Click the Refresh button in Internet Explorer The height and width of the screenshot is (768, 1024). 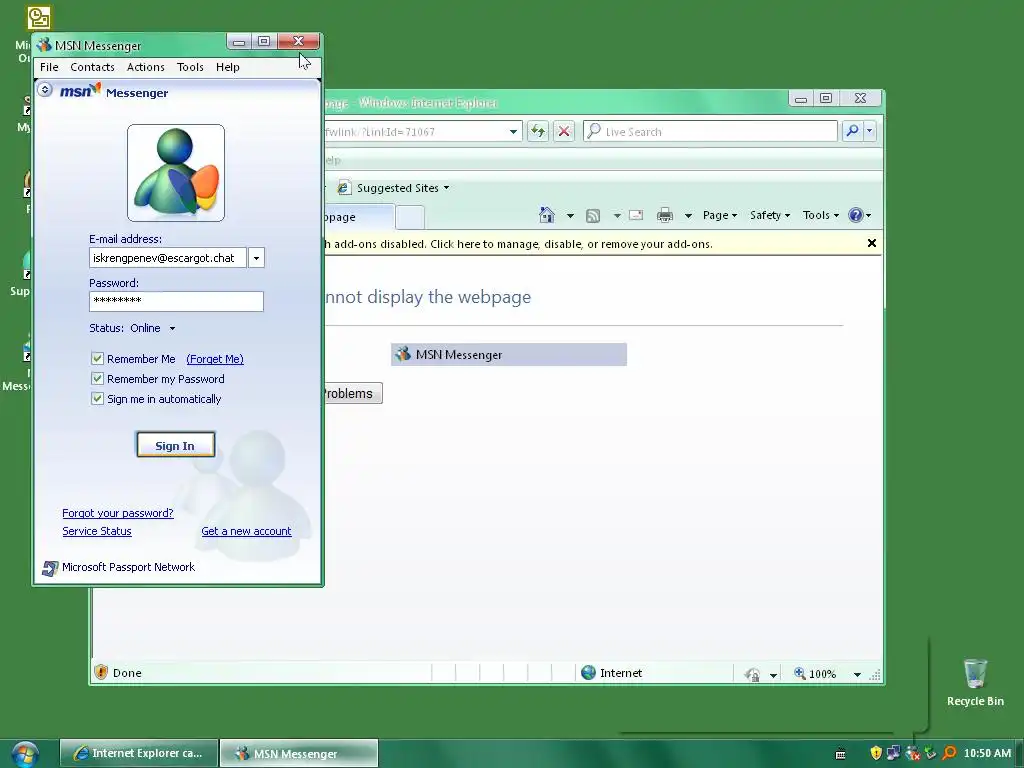[x=537, y=131]
